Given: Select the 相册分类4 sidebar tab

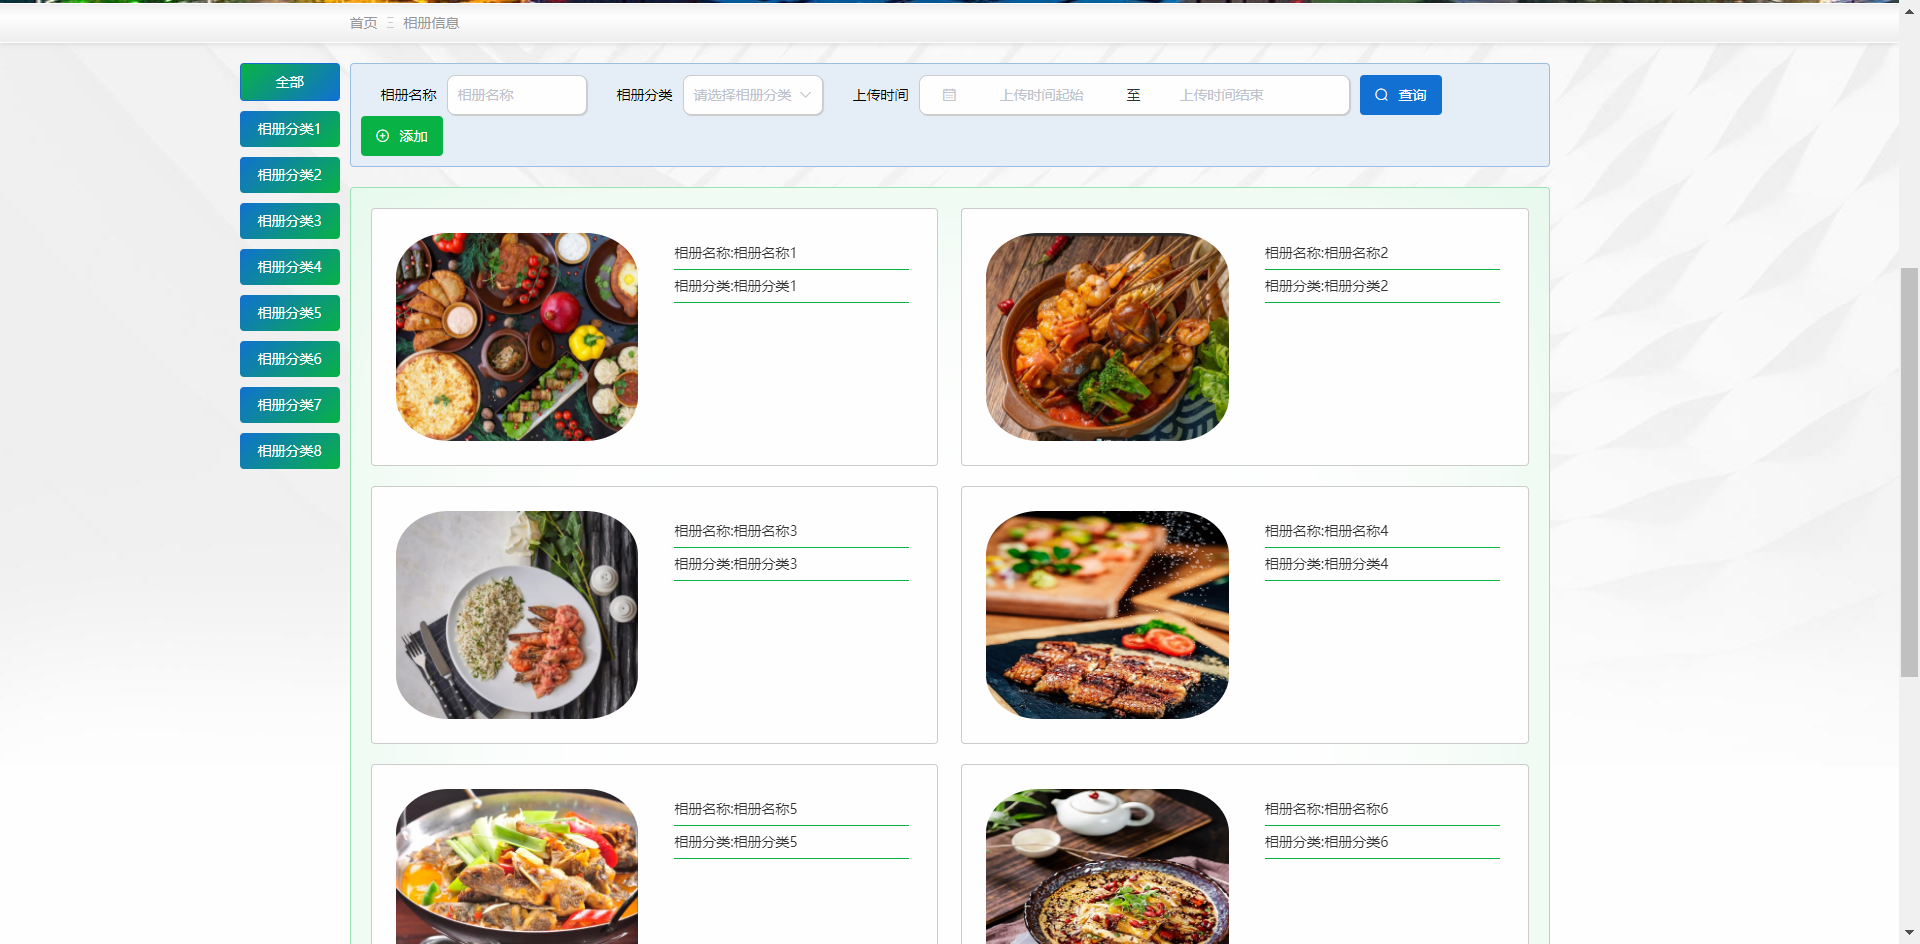Looking at the screenshot, I should (290, 267).
